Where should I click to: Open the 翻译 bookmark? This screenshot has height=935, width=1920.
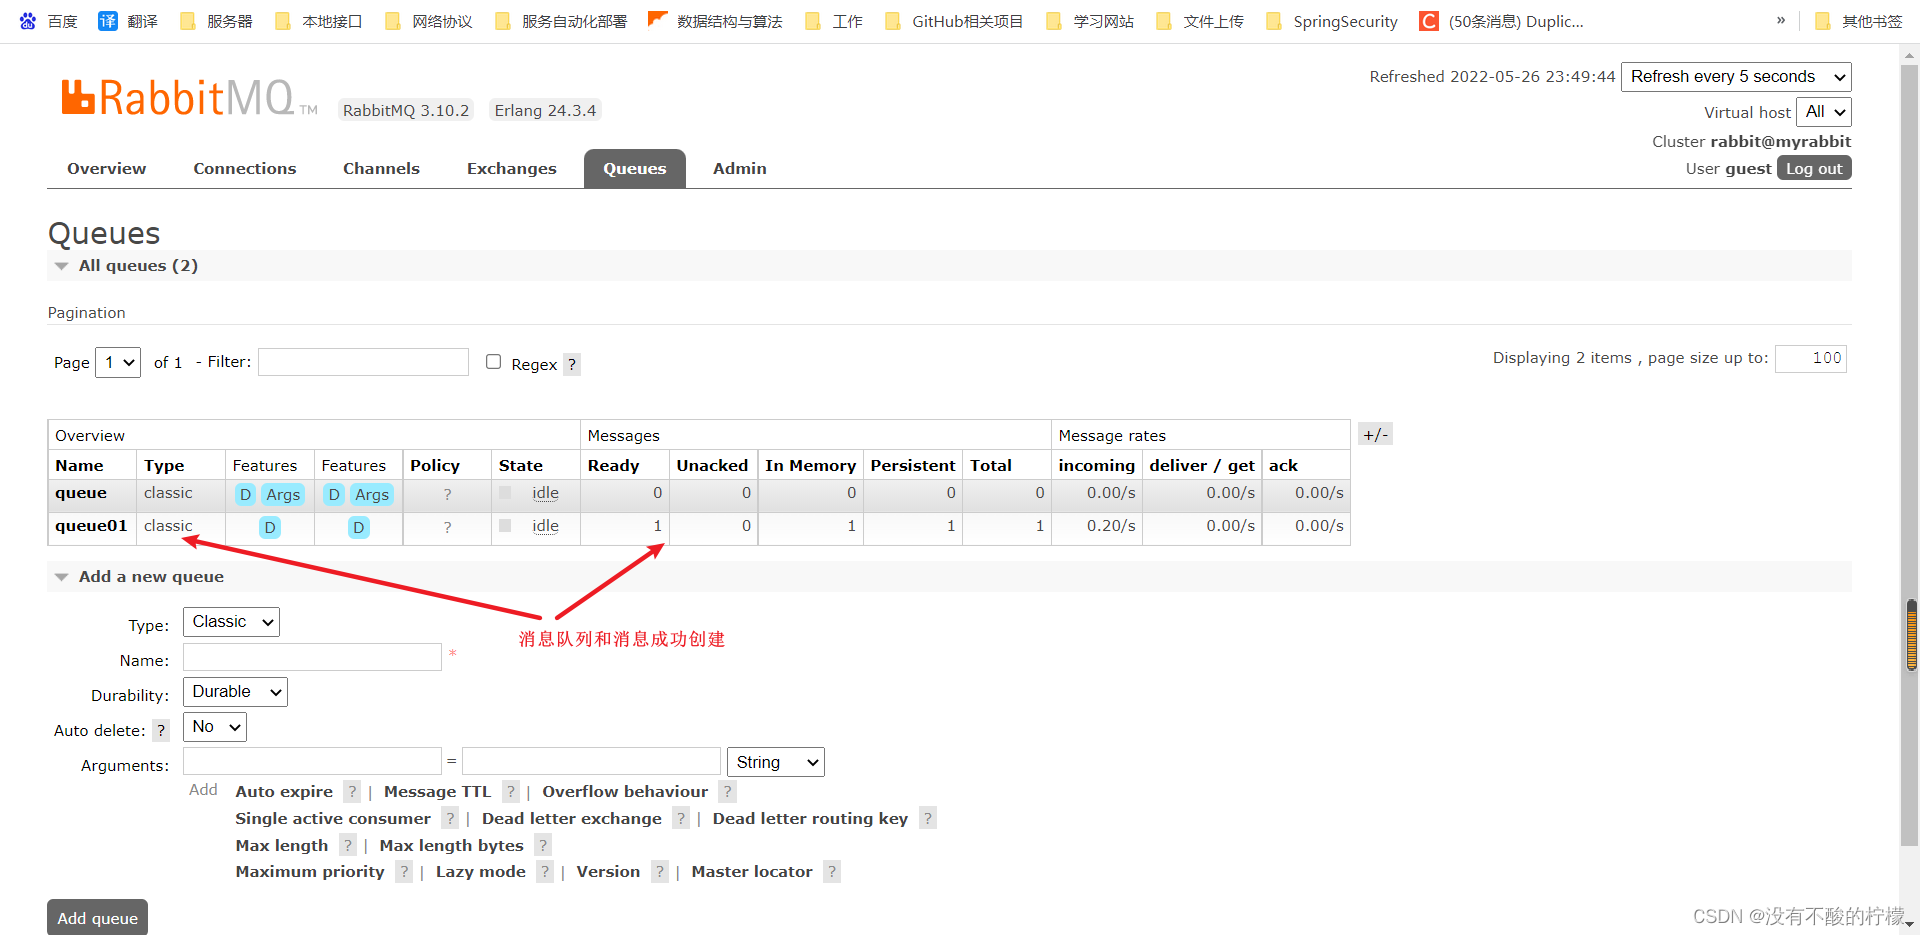click(128, 21)
